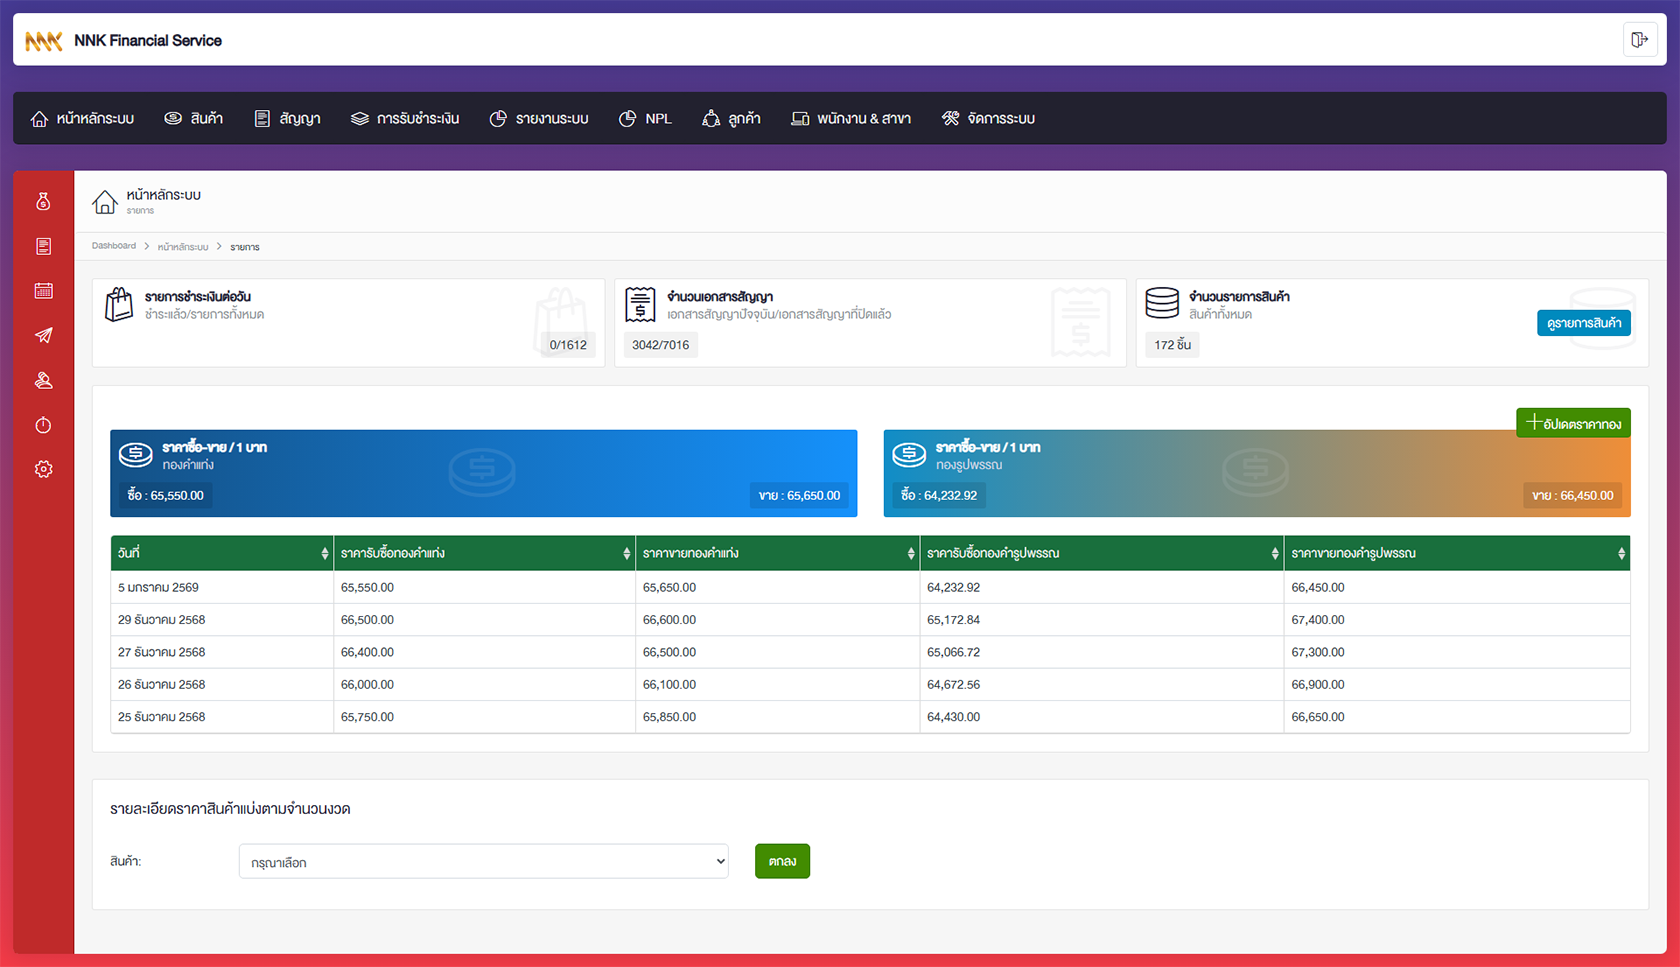Click the Dashboard breadcrumb link
The width and height of the screenshot is (1680, 967).
point(114,246)
